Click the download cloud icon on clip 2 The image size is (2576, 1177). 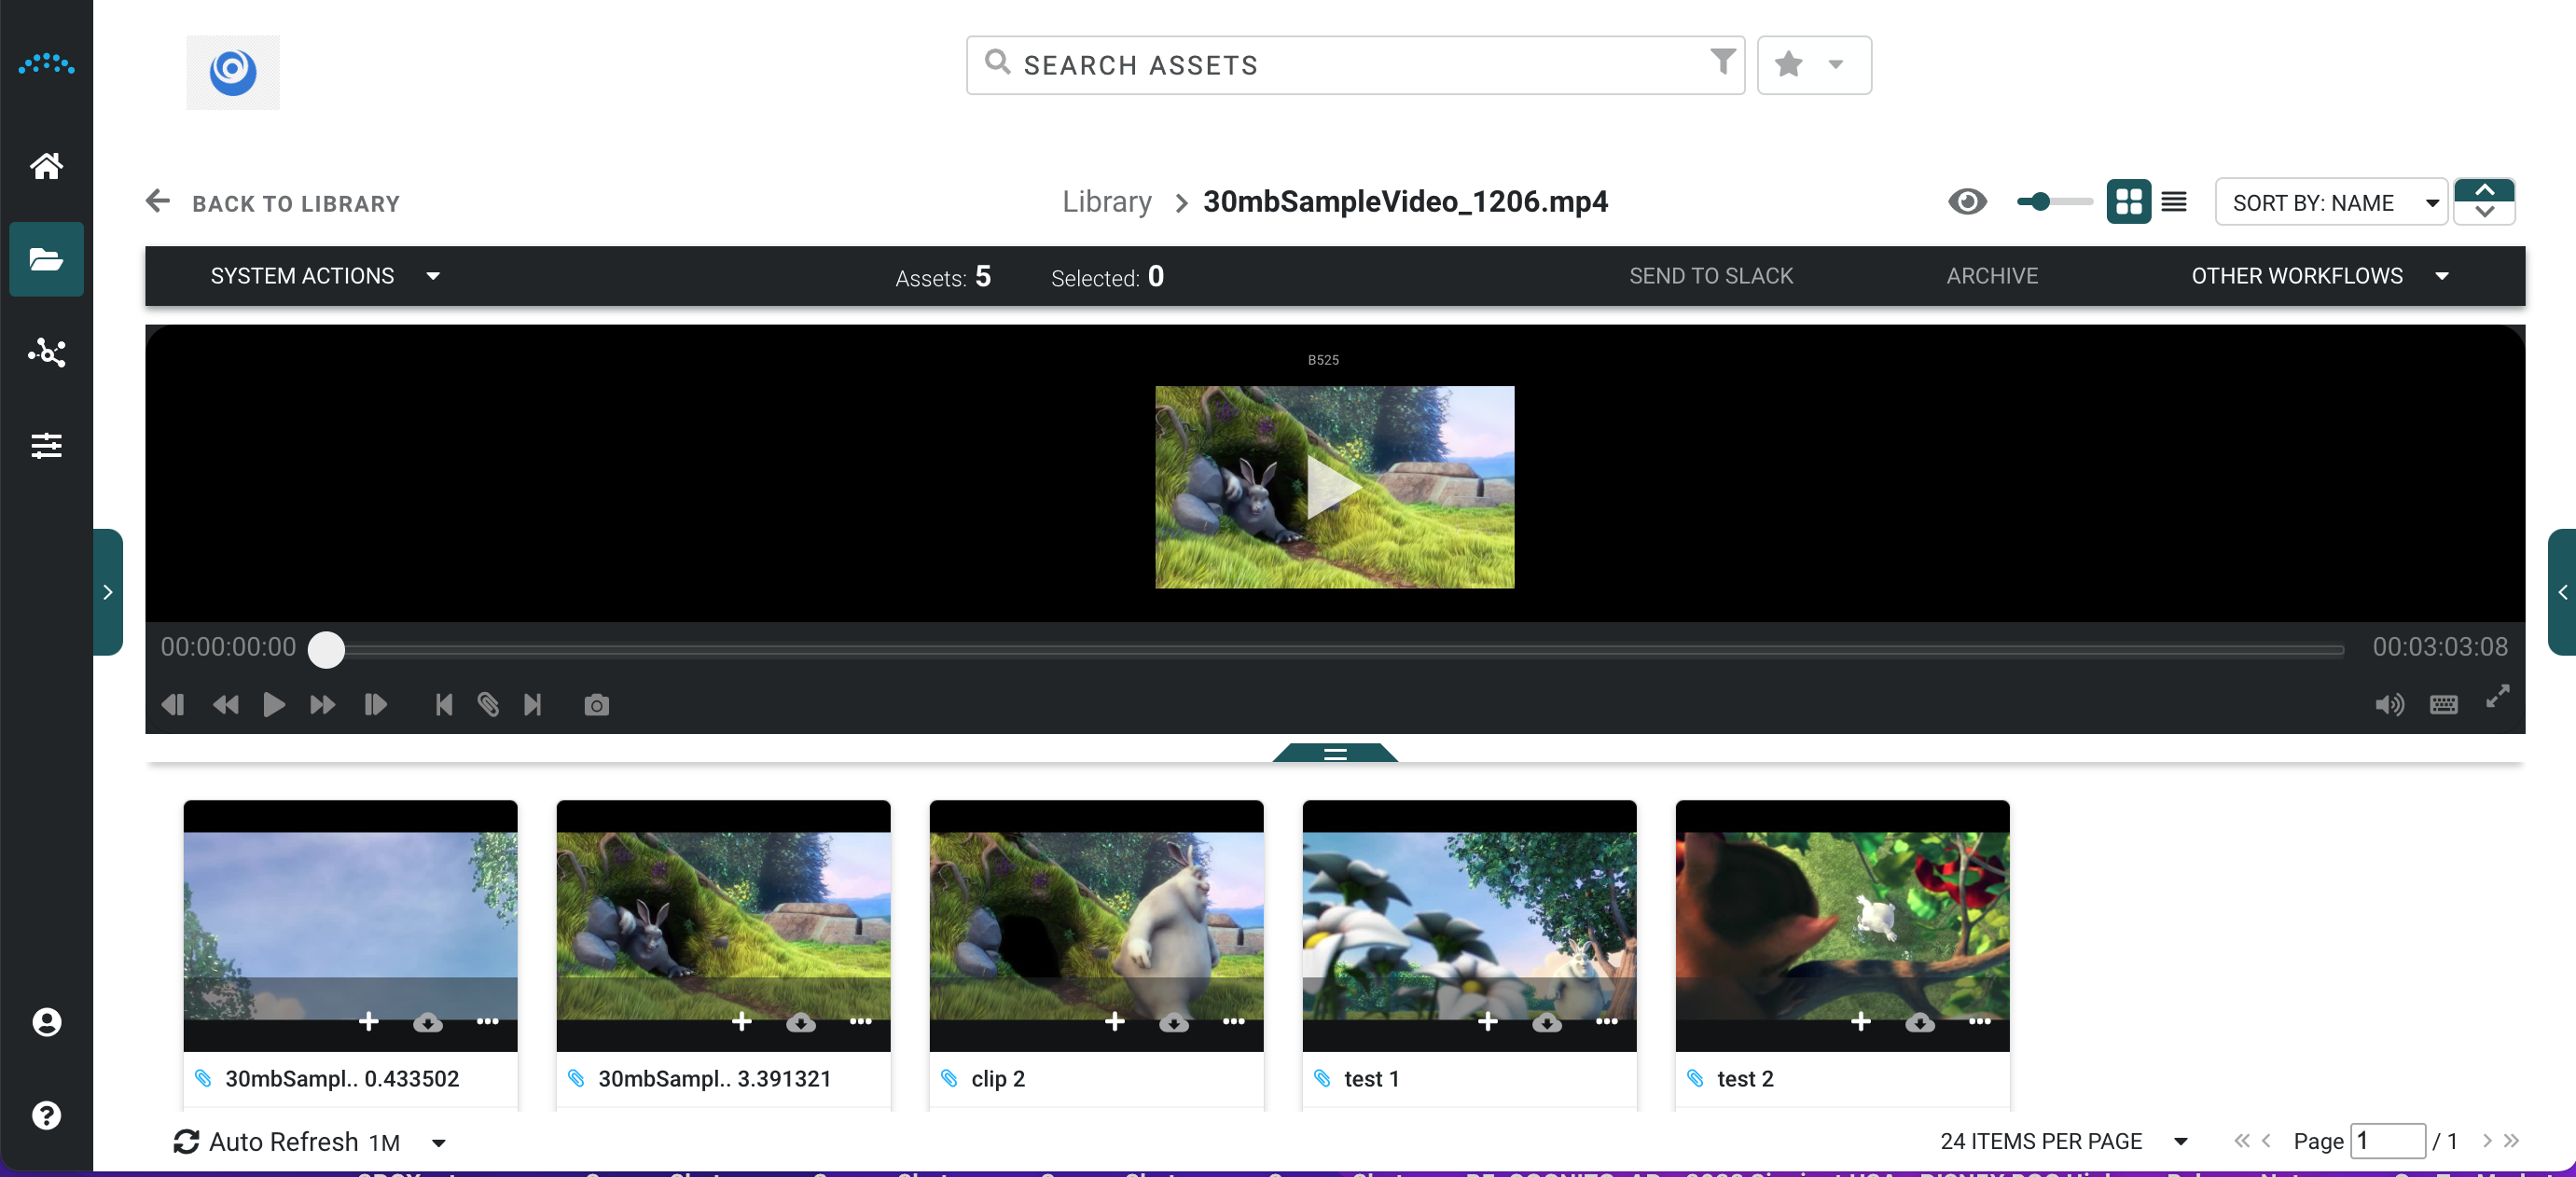click(x=1173, y=1022)
